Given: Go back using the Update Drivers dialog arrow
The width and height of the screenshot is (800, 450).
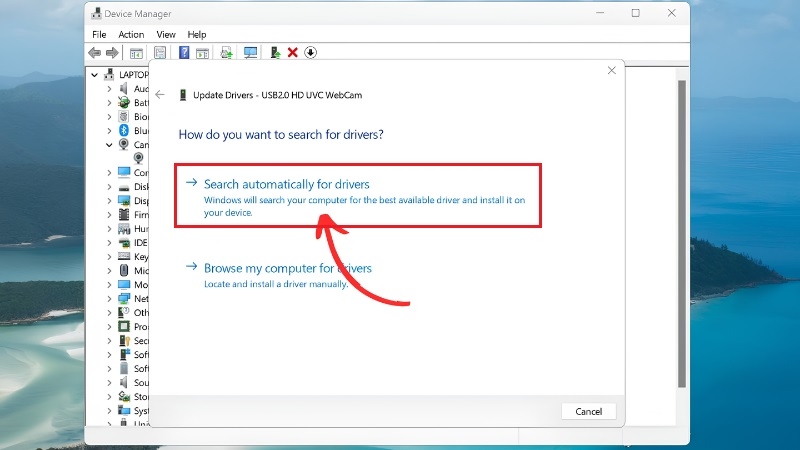Looking at the screenshot, I should coord(160,95).
